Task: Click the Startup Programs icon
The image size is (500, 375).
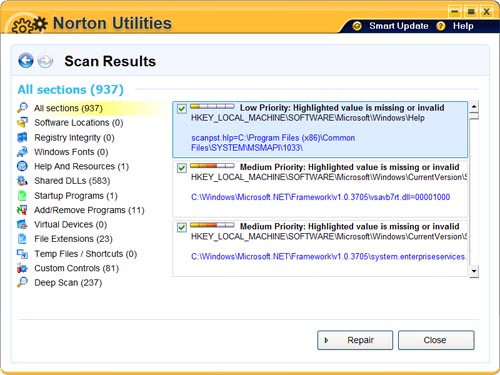Action: click(22, 195)
